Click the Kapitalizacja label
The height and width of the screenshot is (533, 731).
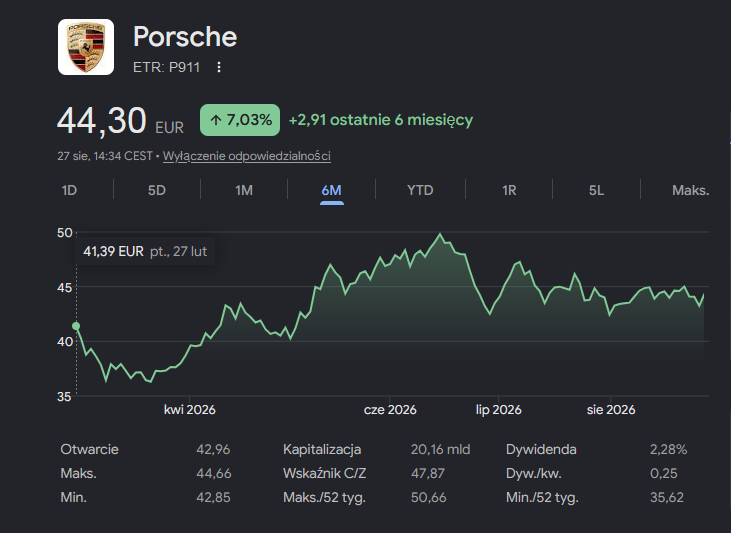click(322, 450)
